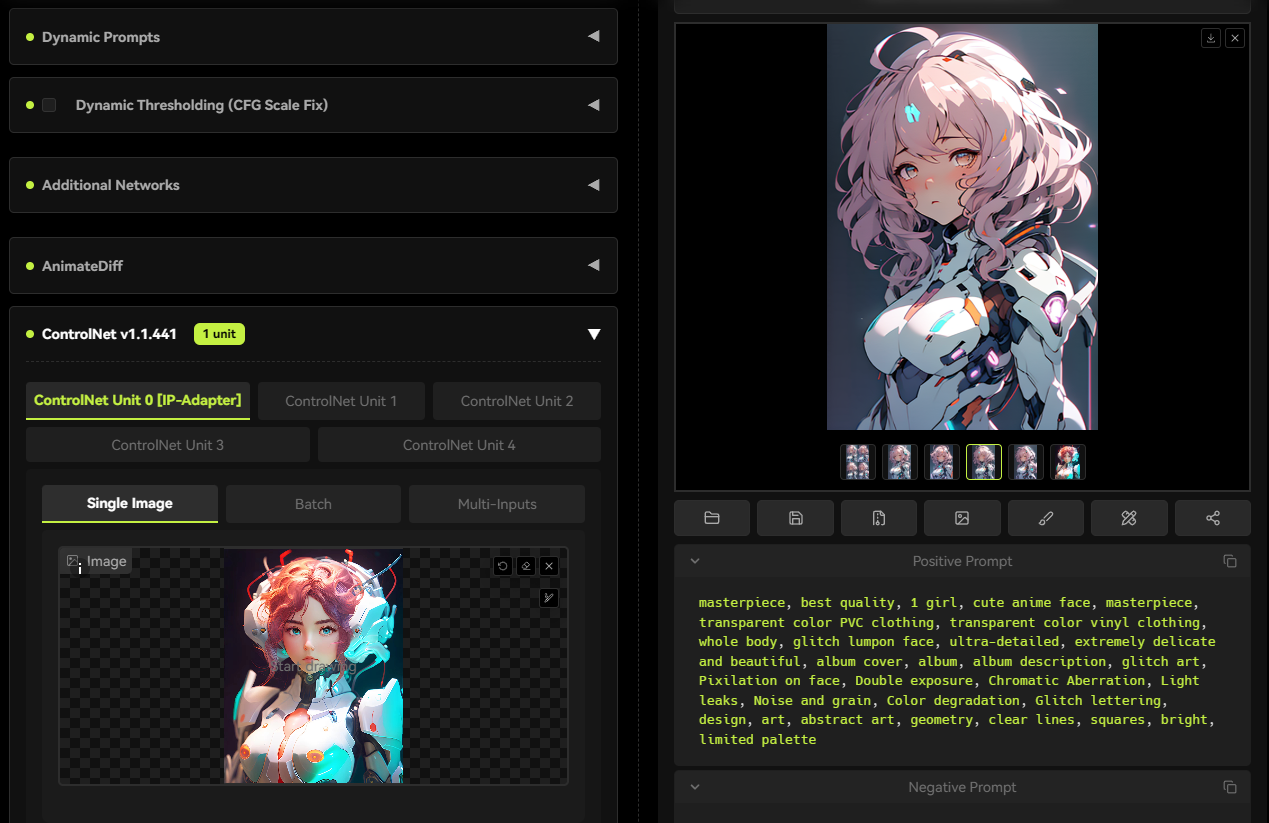1269x823 pixels.
Task: Expand the AnimateDiff section
Action: click(x=313, y=266)
